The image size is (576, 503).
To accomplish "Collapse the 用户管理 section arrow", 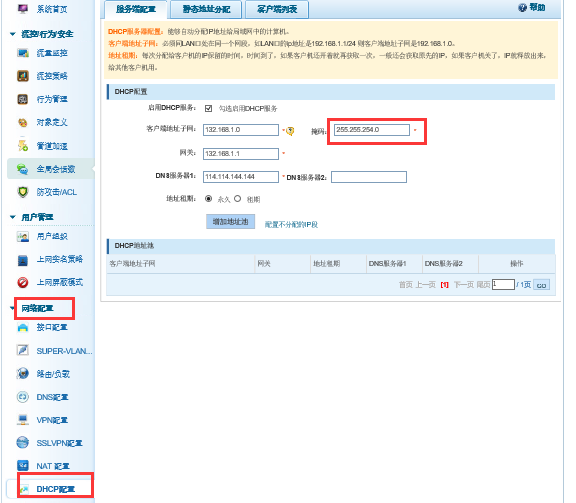I will pyautogui.click(x=13, y=217).
